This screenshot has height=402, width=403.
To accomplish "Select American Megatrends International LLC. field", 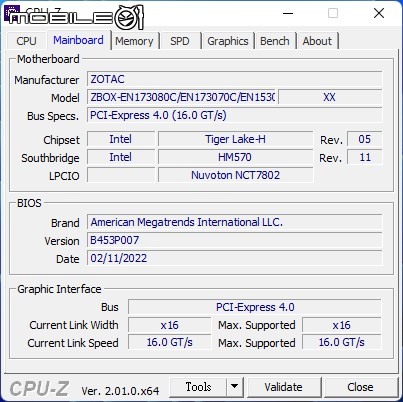I will coord(235,222).
